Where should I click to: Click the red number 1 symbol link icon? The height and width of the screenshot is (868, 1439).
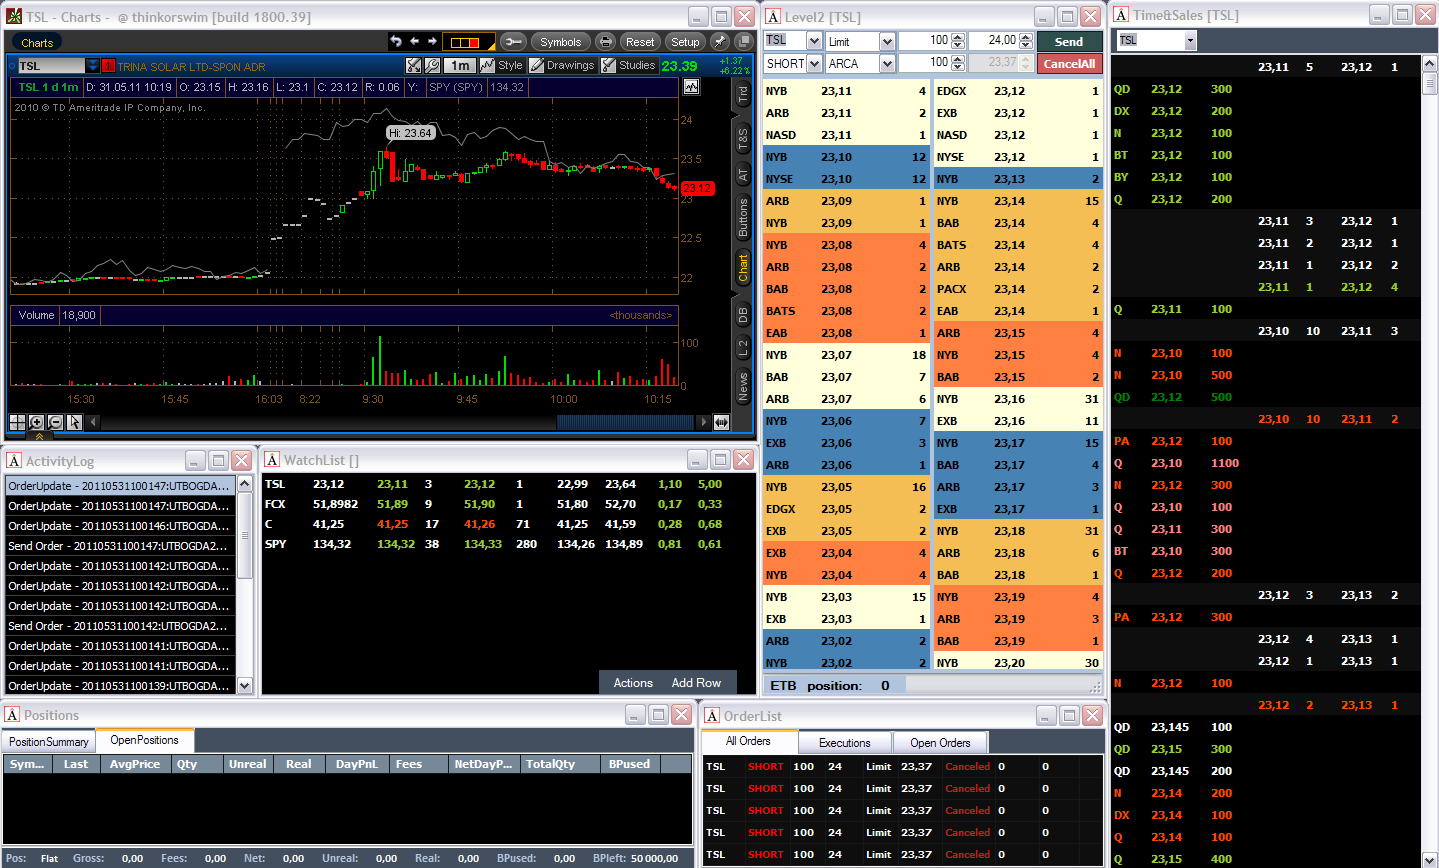pos(109,66)
